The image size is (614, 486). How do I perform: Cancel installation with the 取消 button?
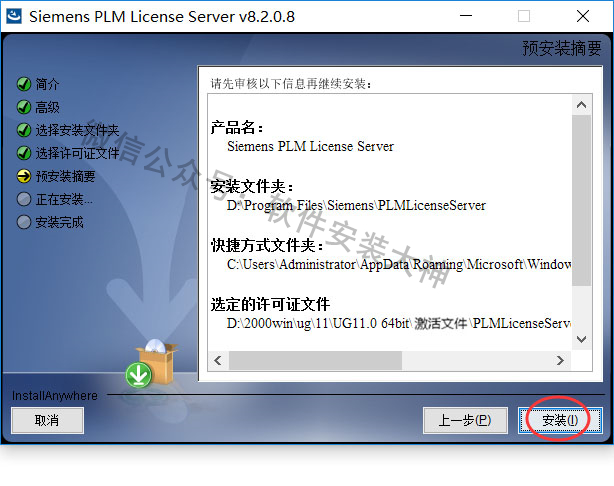(47, 420)
